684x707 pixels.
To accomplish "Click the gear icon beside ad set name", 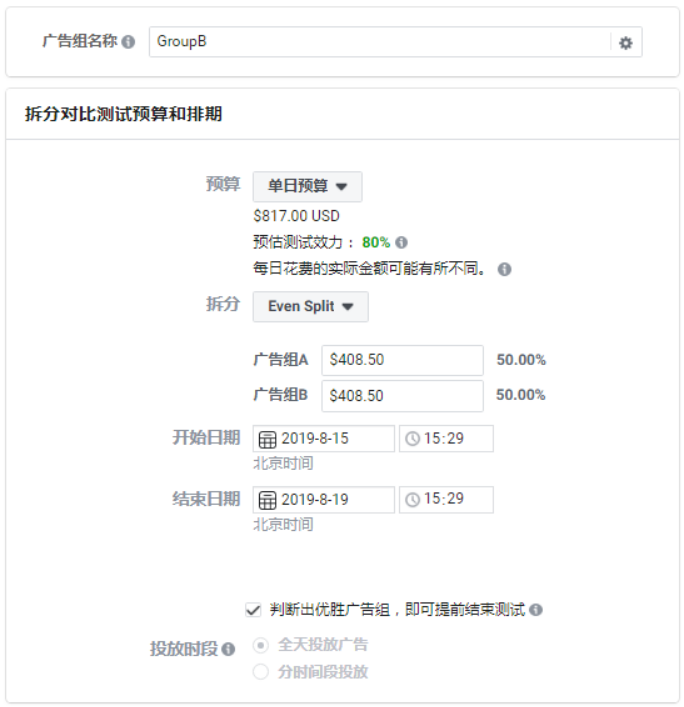I will (x=625, y=43).
